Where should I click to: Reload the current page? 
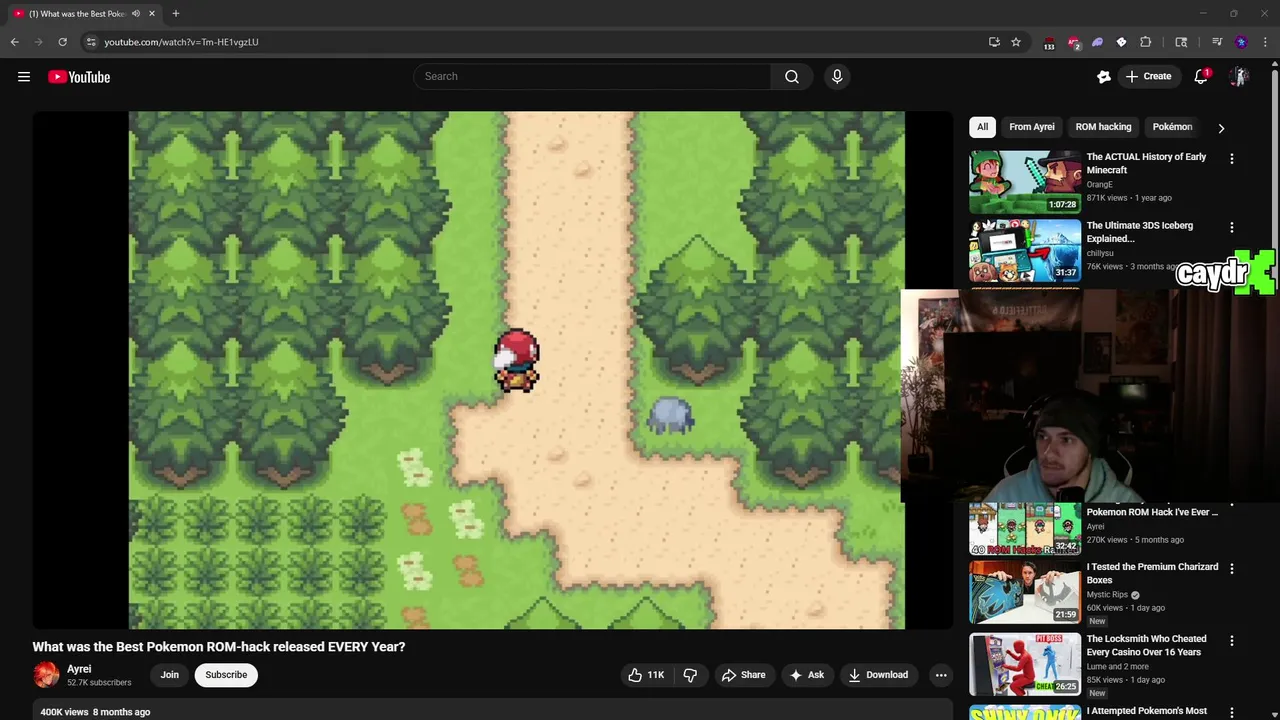(62, 42)
